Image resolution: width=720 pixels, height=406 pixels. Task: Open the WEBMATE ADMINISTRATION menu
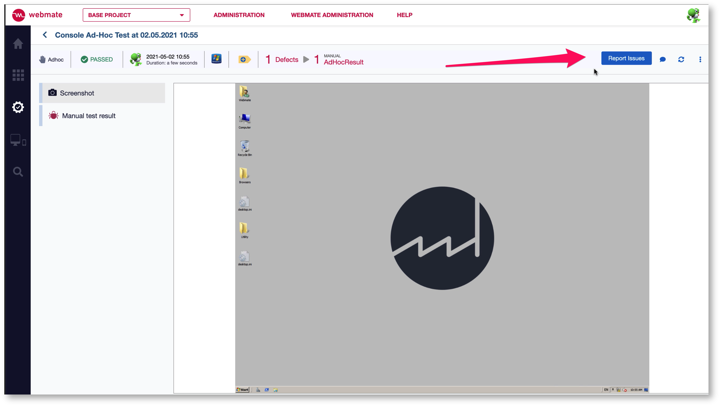[x=332, y=15]
